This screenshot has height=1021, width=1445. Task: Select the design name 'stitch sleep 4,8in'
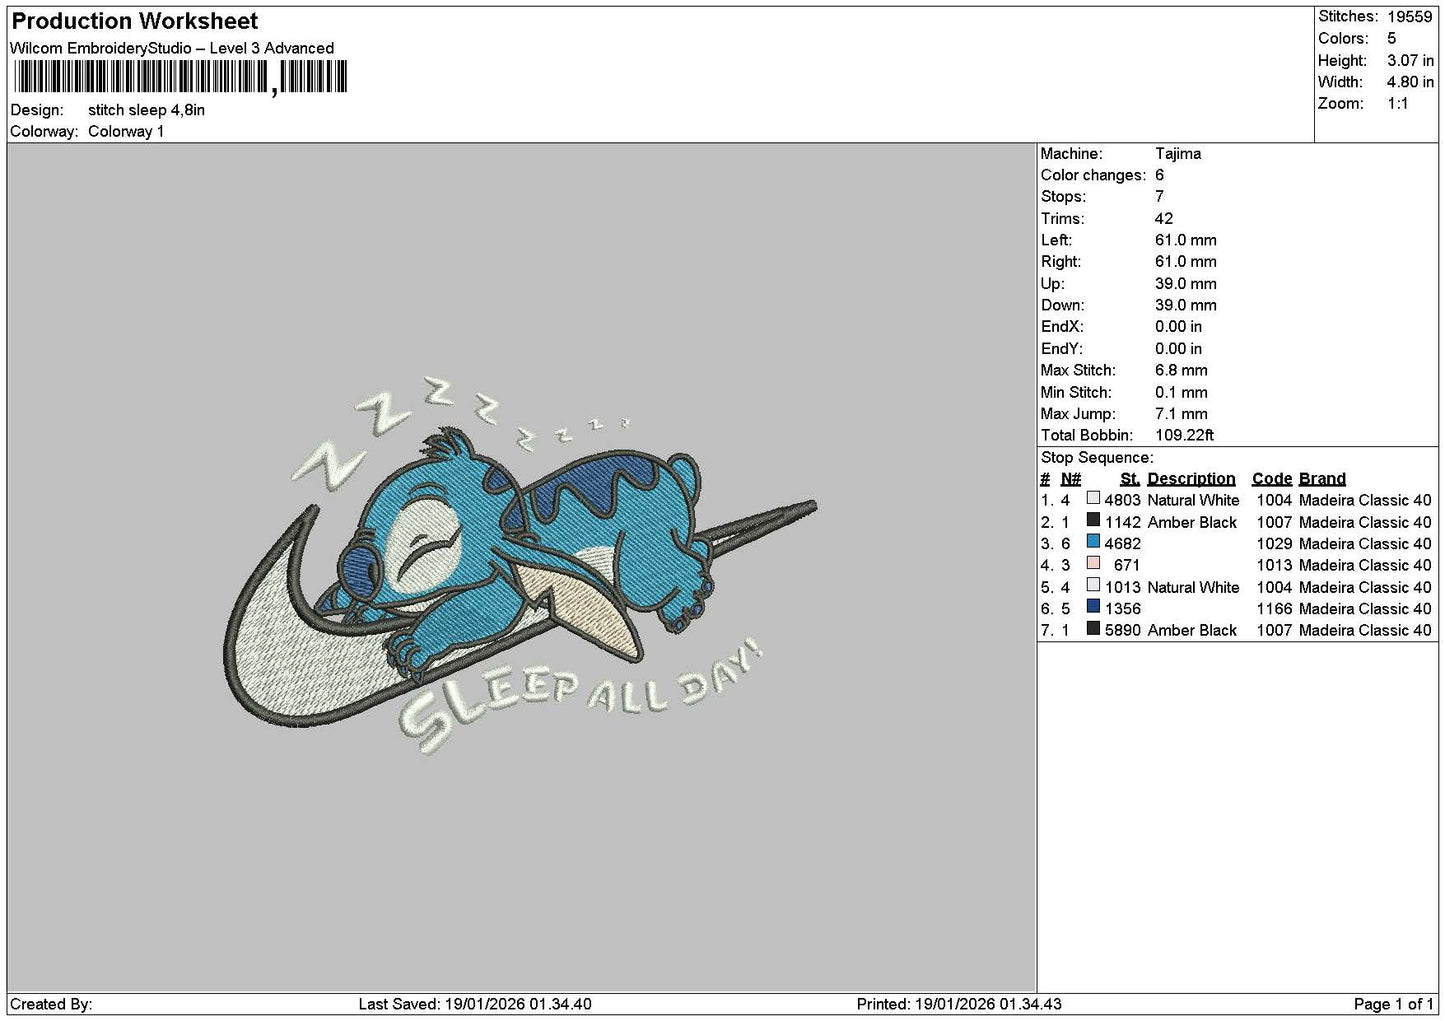tap(146, 110)
